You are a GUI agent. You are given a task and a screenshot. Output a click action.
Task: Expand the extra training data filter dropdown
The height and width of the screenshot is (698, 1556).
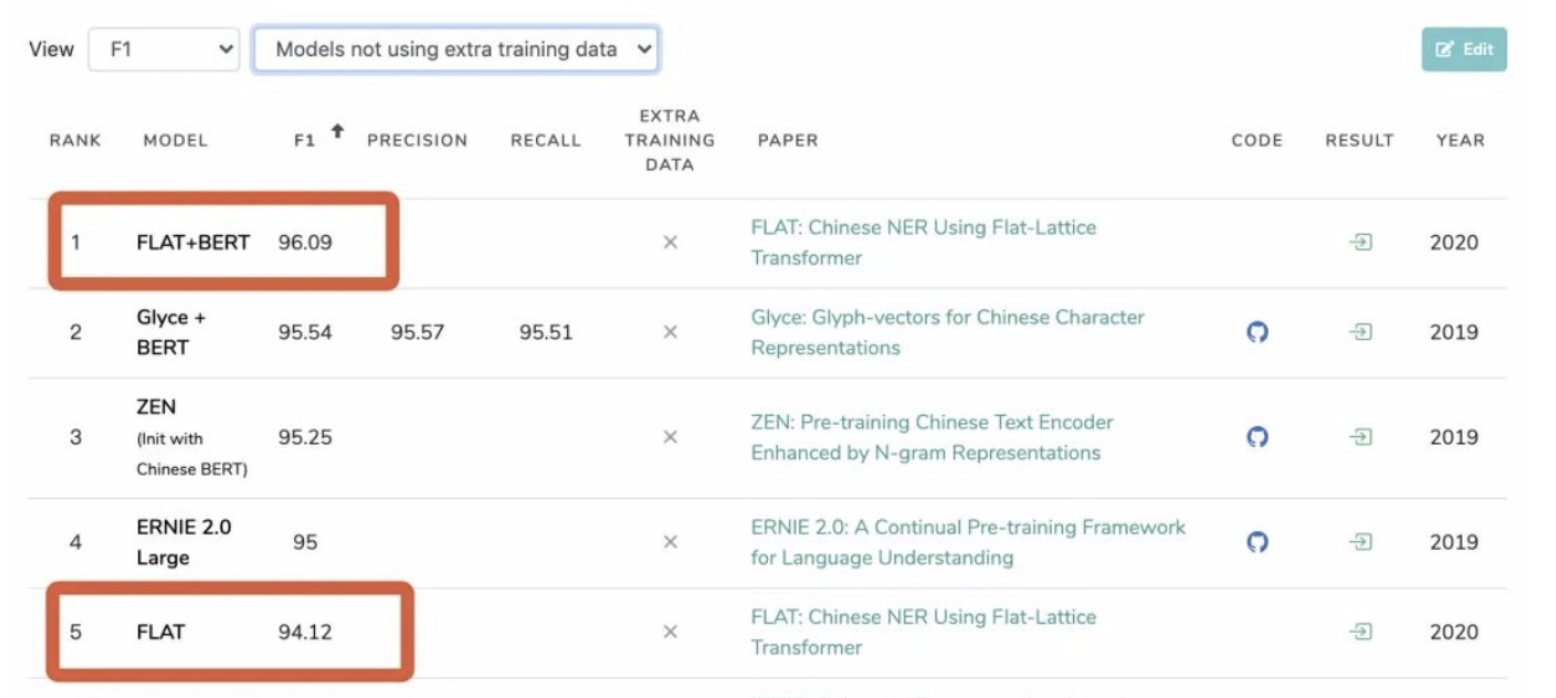456,49
